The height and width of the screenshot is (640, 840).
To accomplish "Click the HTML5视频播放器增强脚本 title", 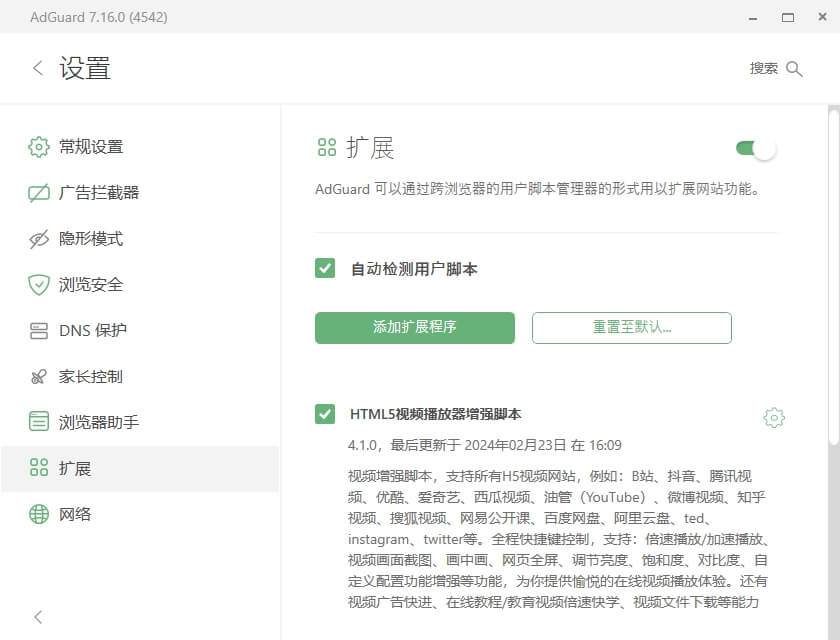I will pos(436,414).
